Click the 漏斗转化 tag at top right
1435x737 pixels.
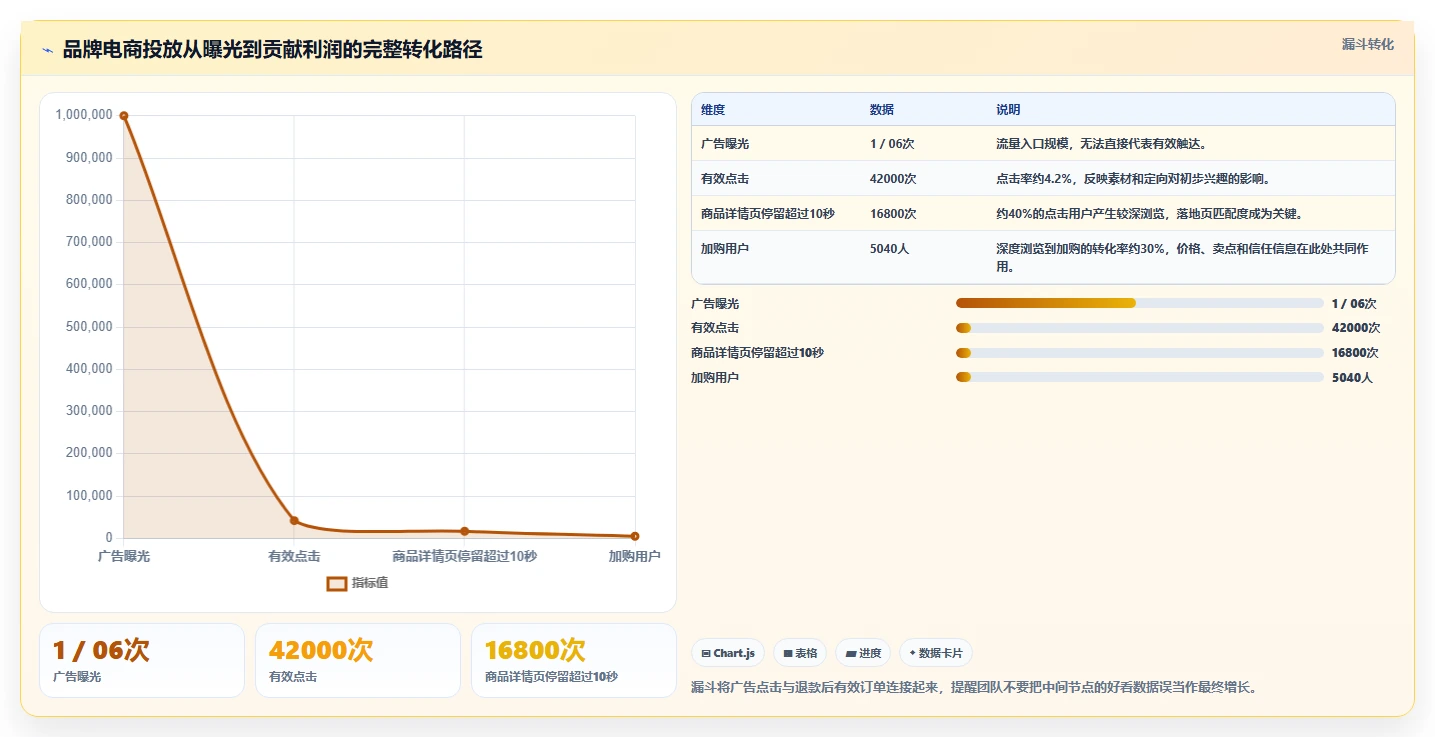[1367, 44]
